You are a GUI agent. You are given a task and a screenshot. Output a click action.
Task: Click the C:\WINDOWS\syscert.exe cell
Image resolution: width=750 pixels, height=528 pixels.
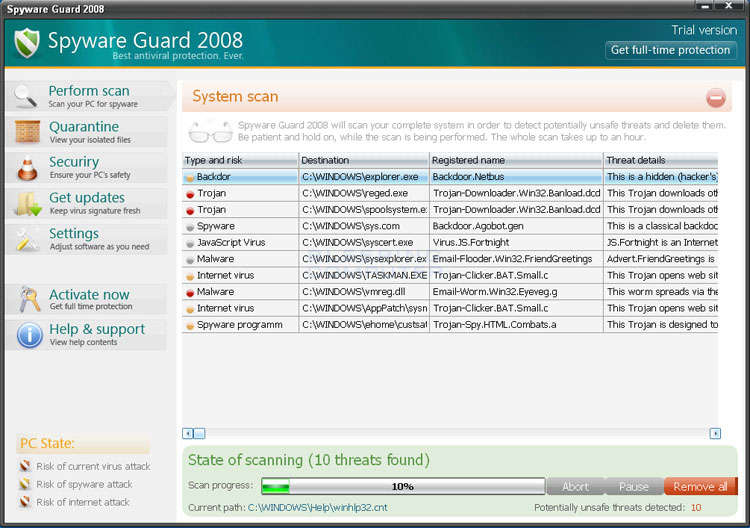(x=364, y=242)
